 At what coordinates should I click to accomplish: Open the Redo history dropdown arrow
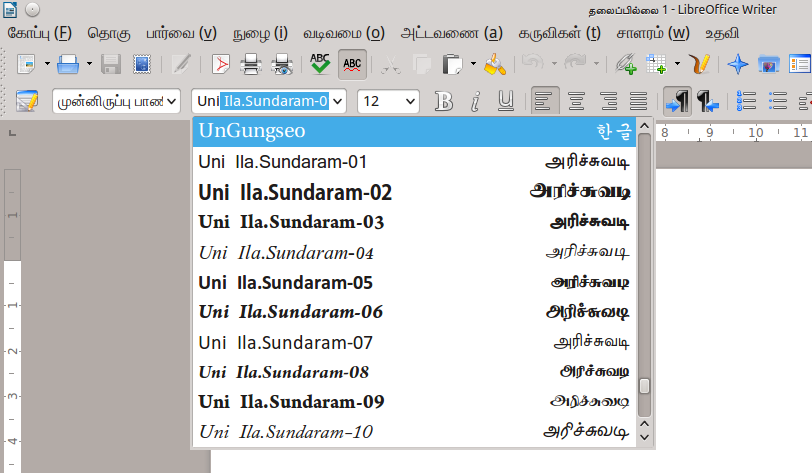click(x=596, y=64)
